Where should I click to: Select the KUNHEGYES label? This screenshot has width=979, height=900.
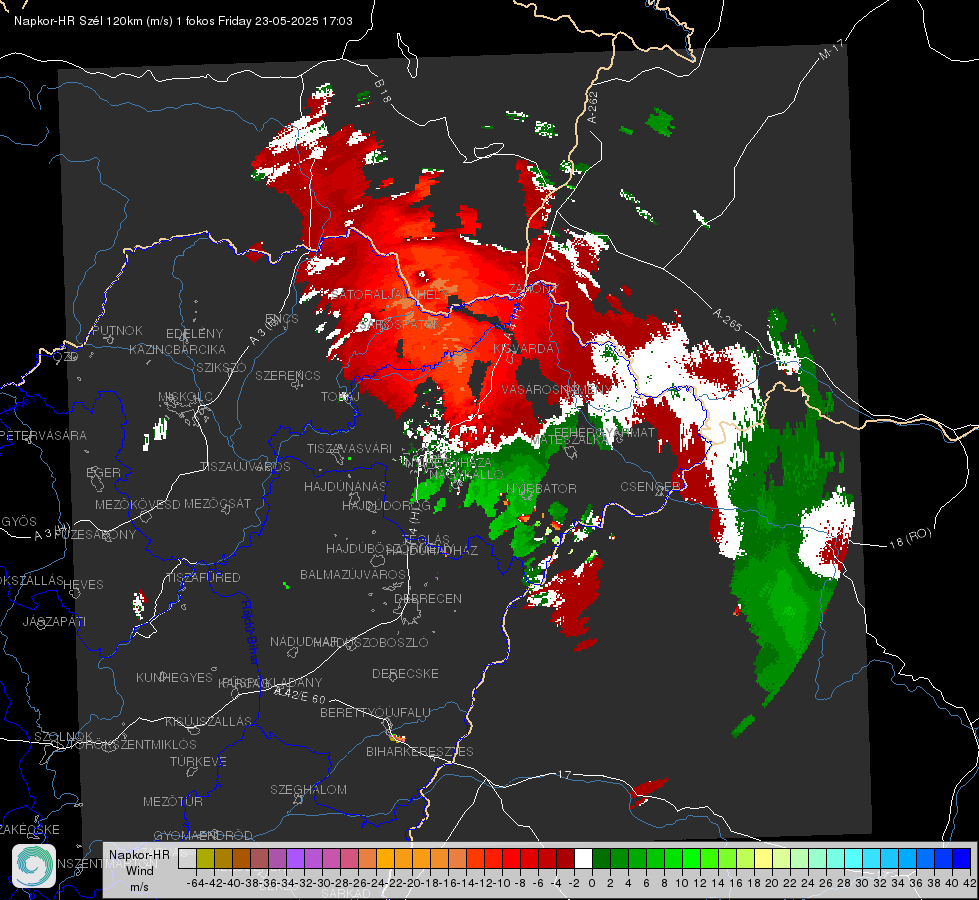174,677
